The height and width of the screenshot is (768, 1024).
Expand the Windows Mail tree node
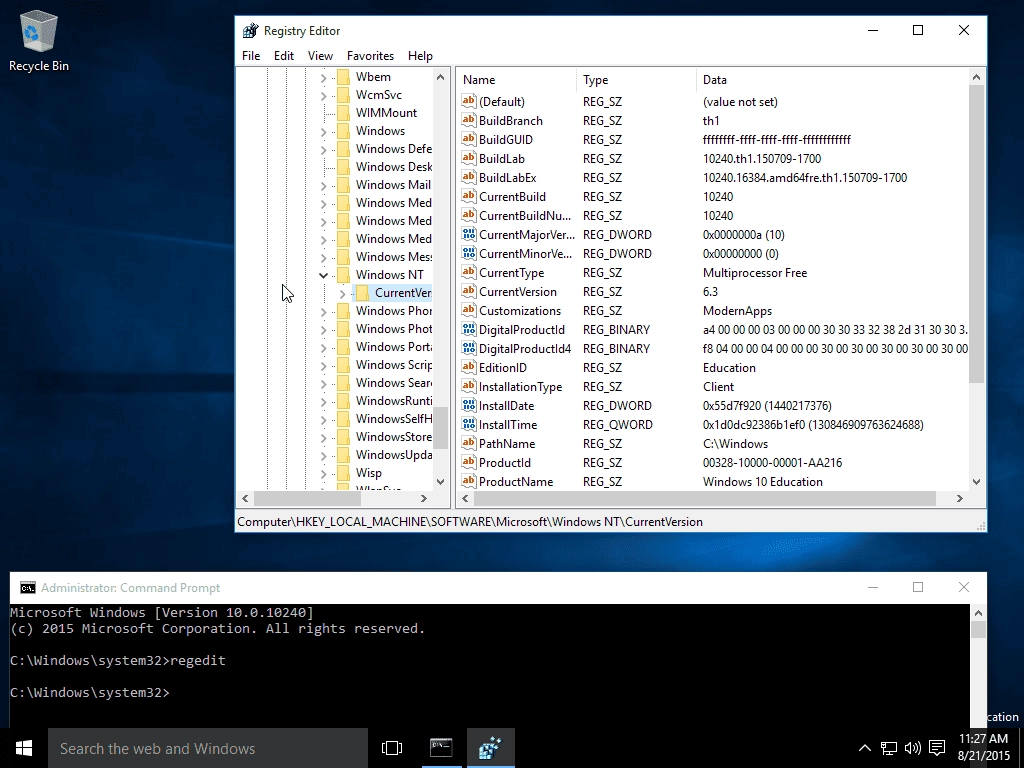tap(323, 186)
